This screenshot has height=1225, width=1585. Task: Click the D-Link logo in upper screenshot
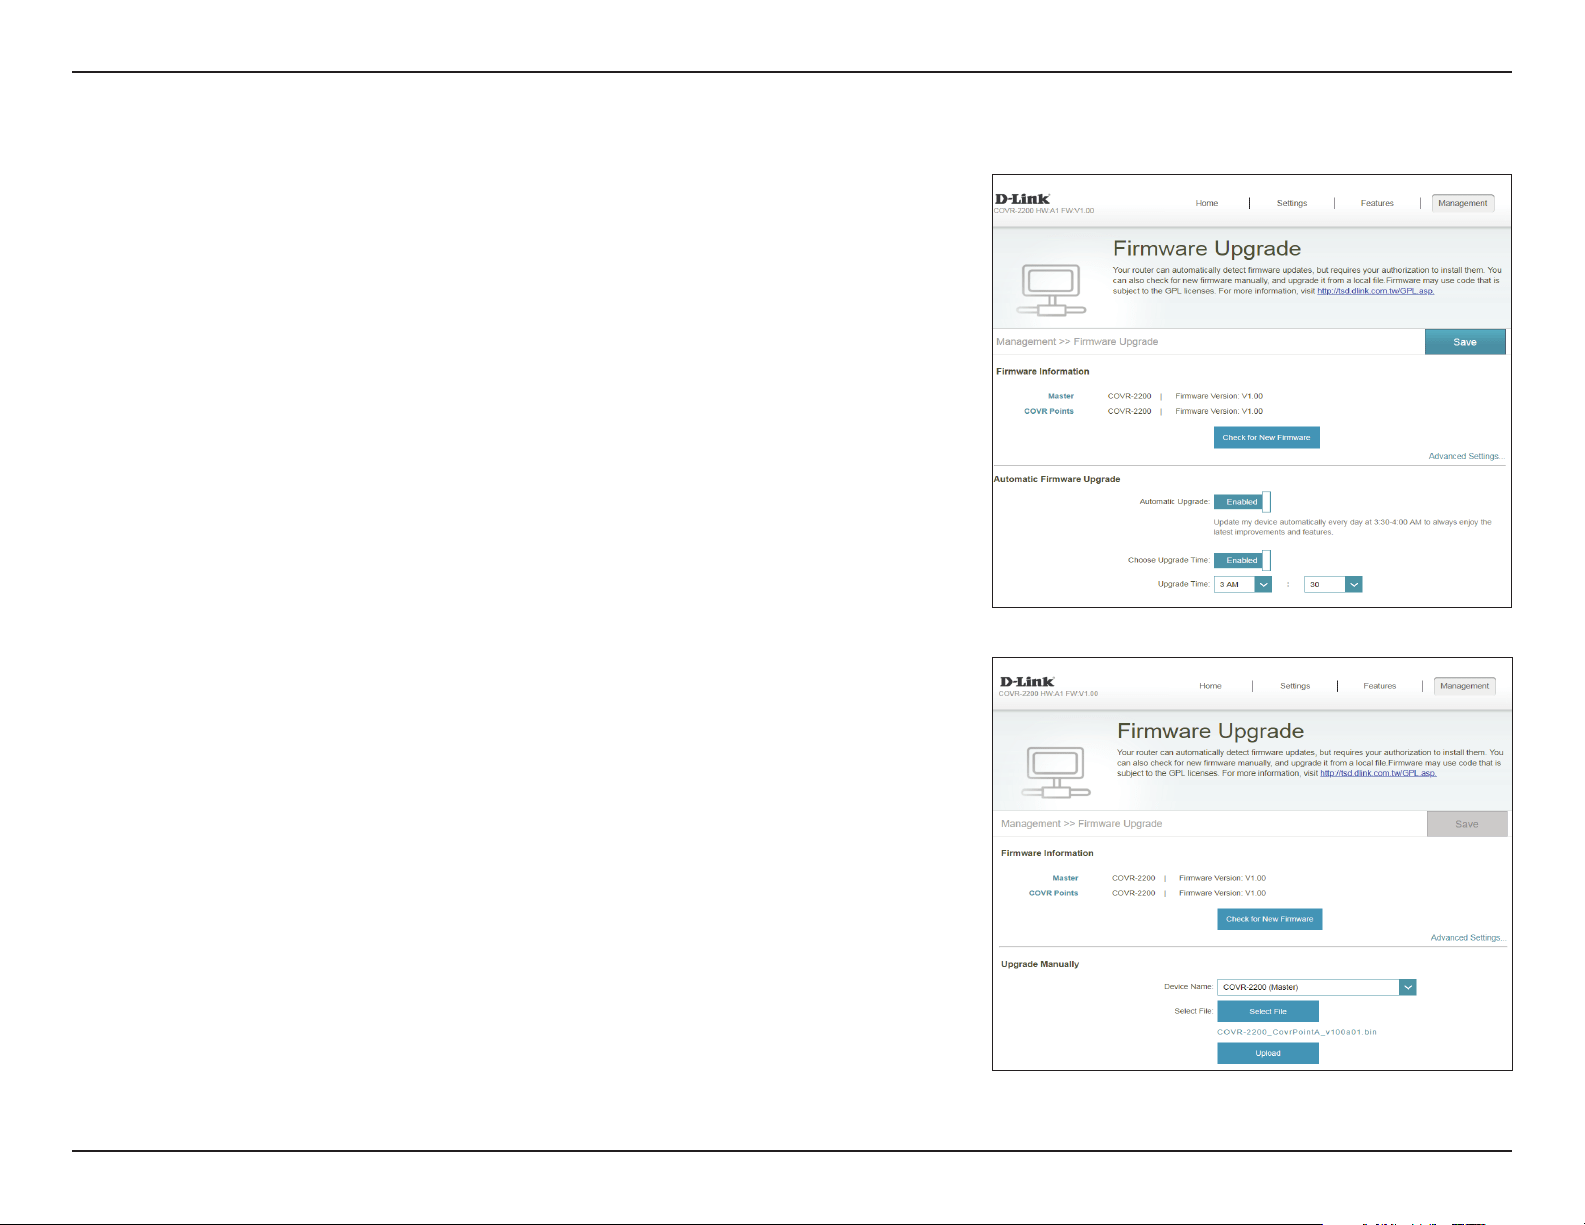[1022, 199]
